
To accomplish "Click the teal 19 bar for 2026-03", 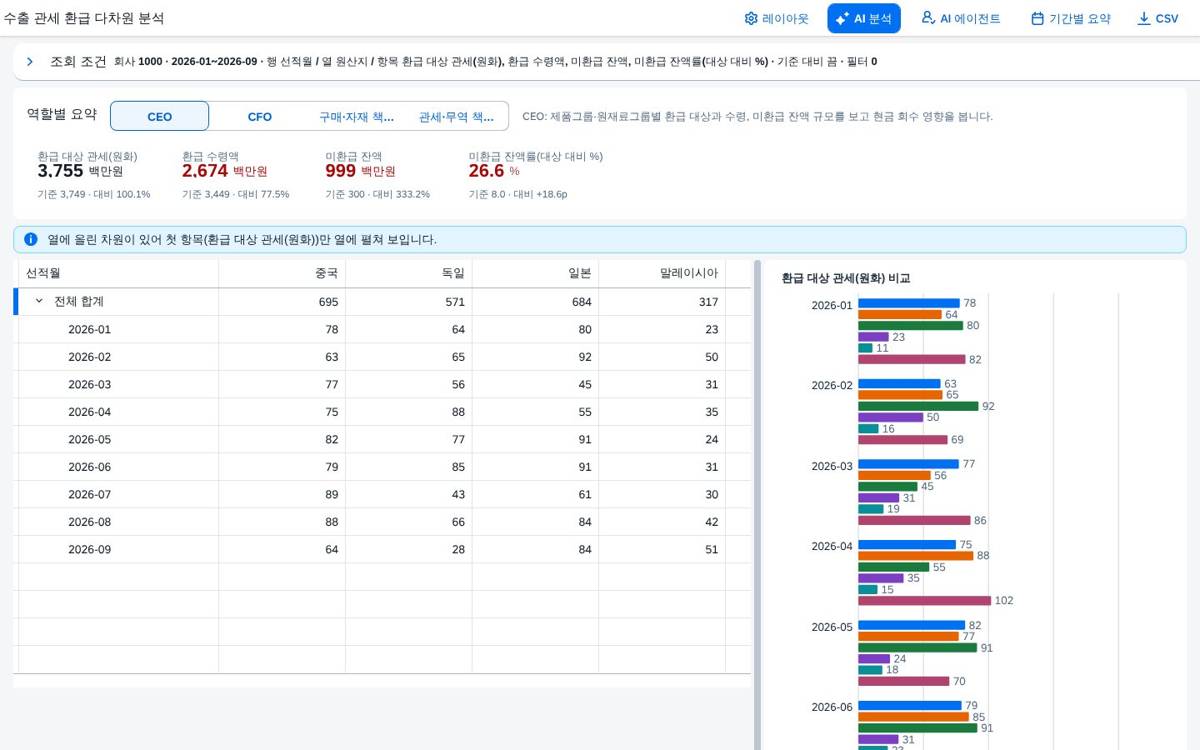I will click(x=870, y=509).
